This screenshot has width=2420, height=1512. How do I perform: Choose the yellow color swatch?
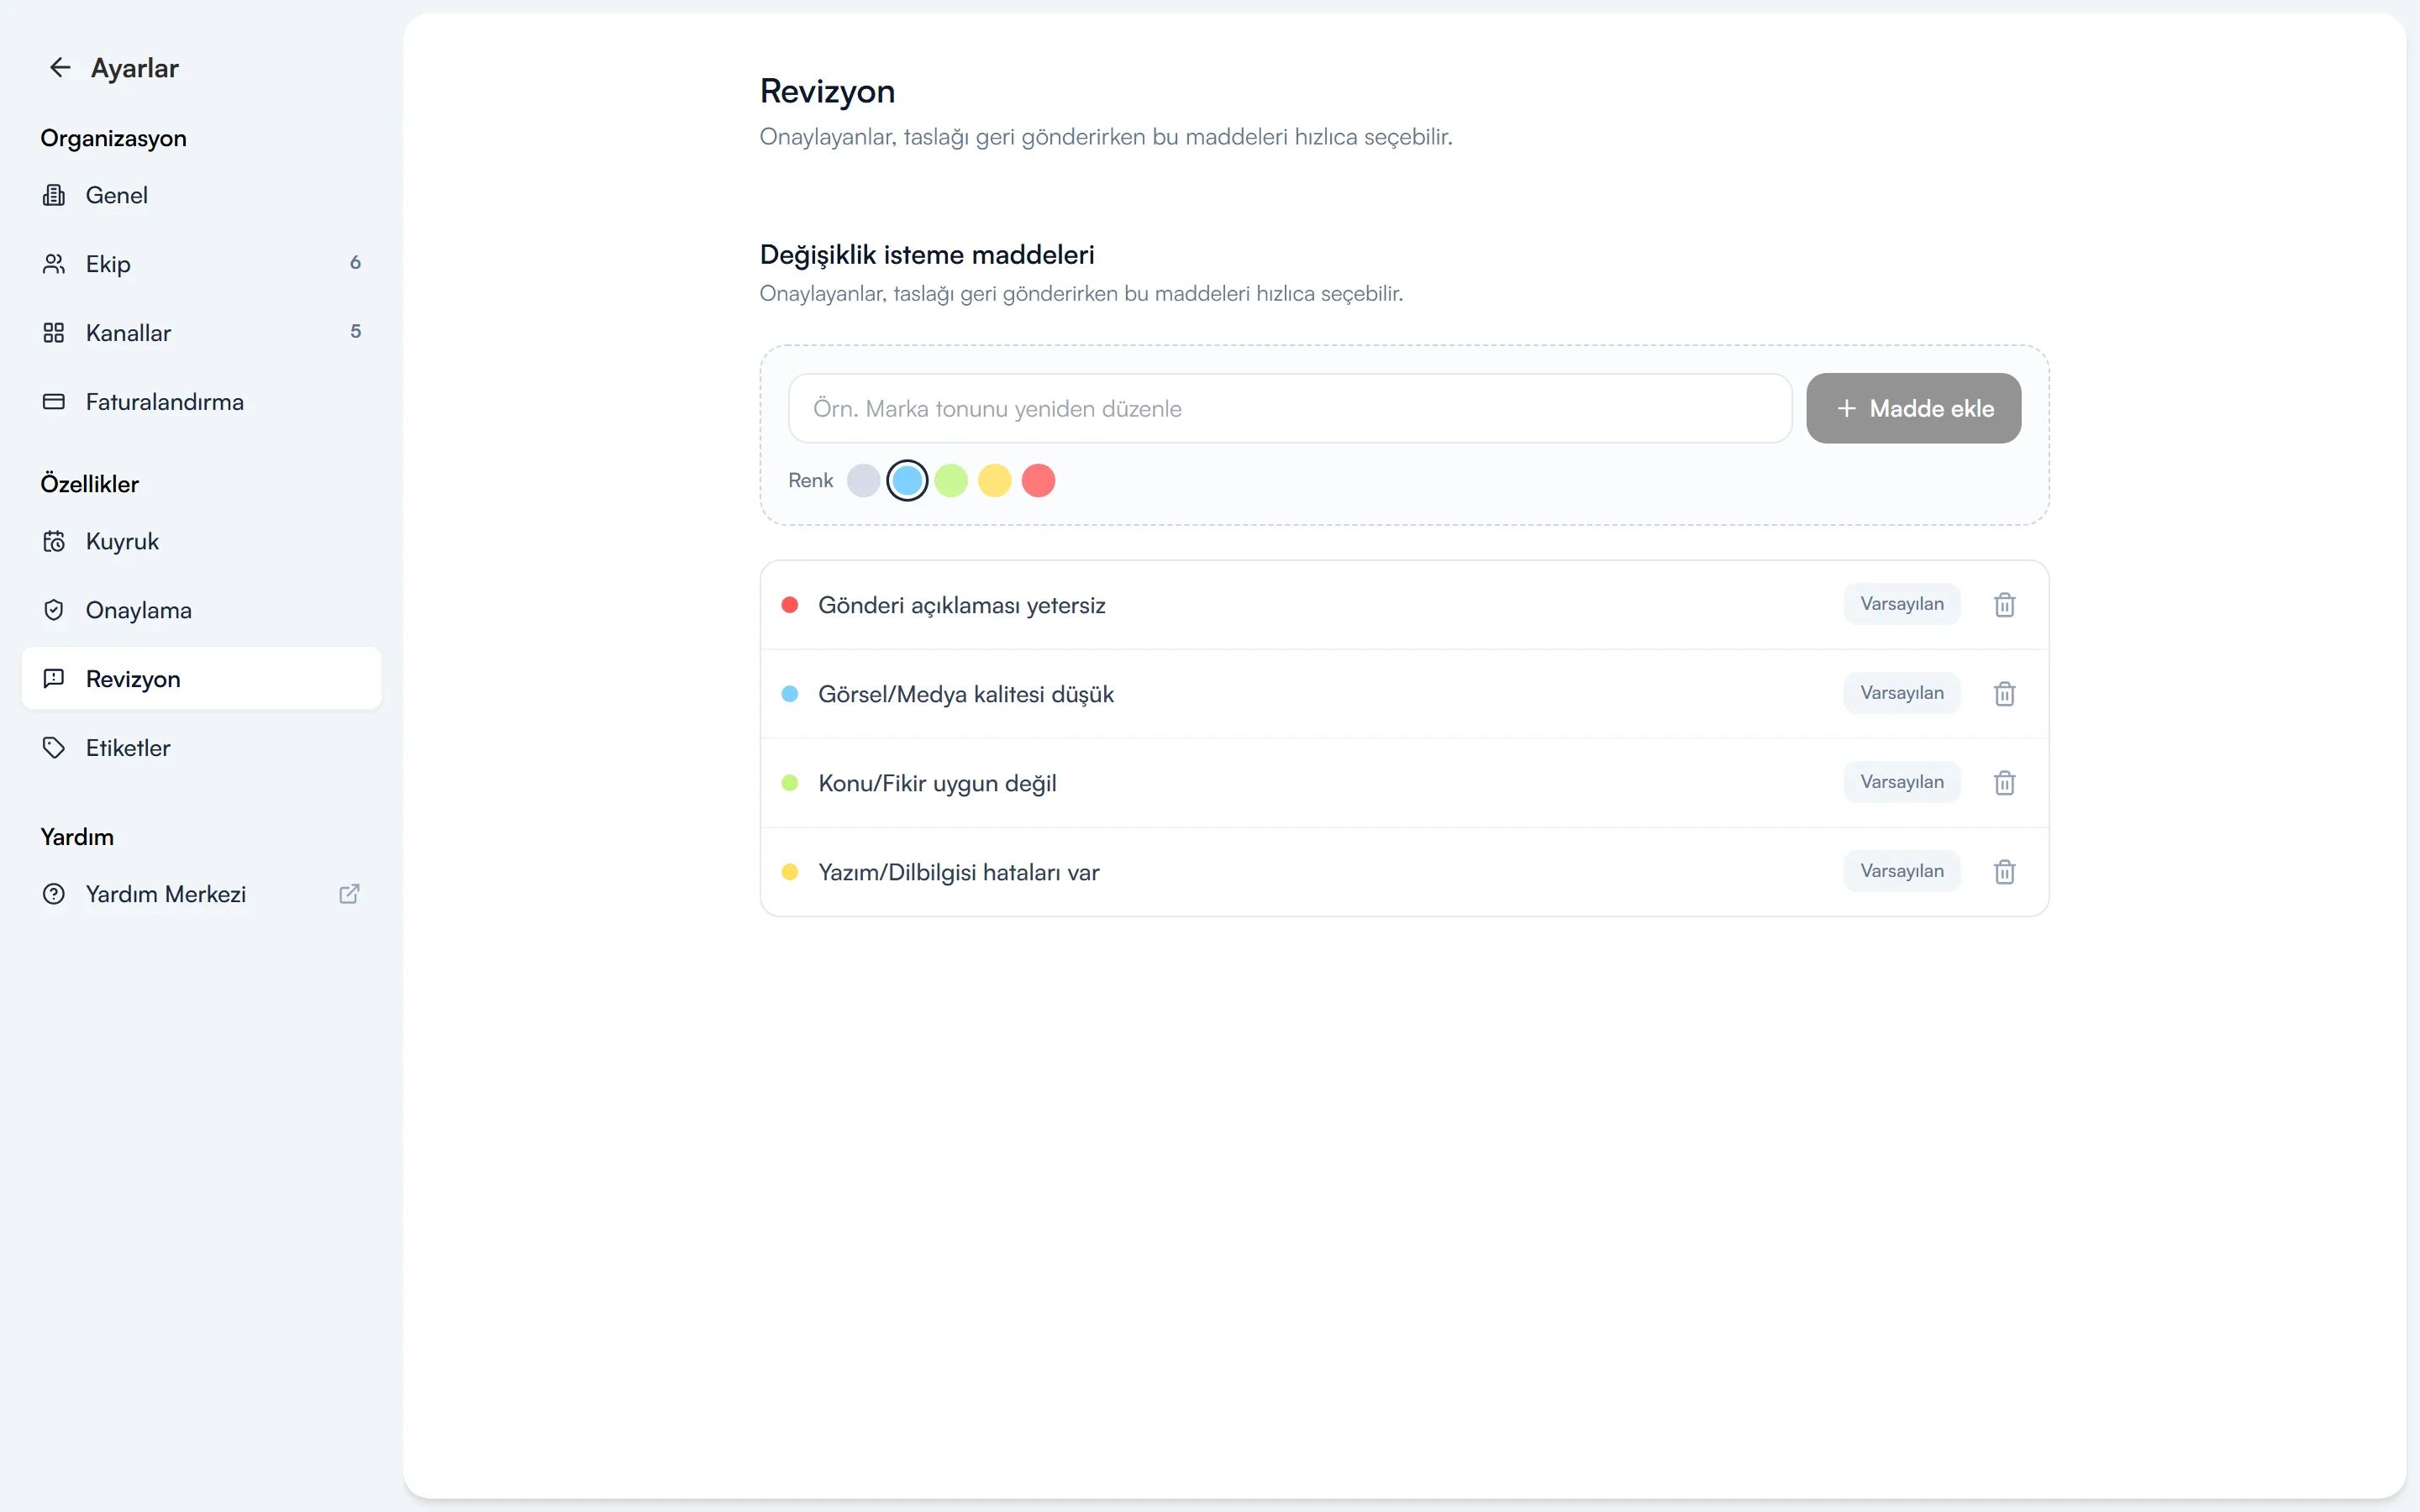click(x=995, y=481)
